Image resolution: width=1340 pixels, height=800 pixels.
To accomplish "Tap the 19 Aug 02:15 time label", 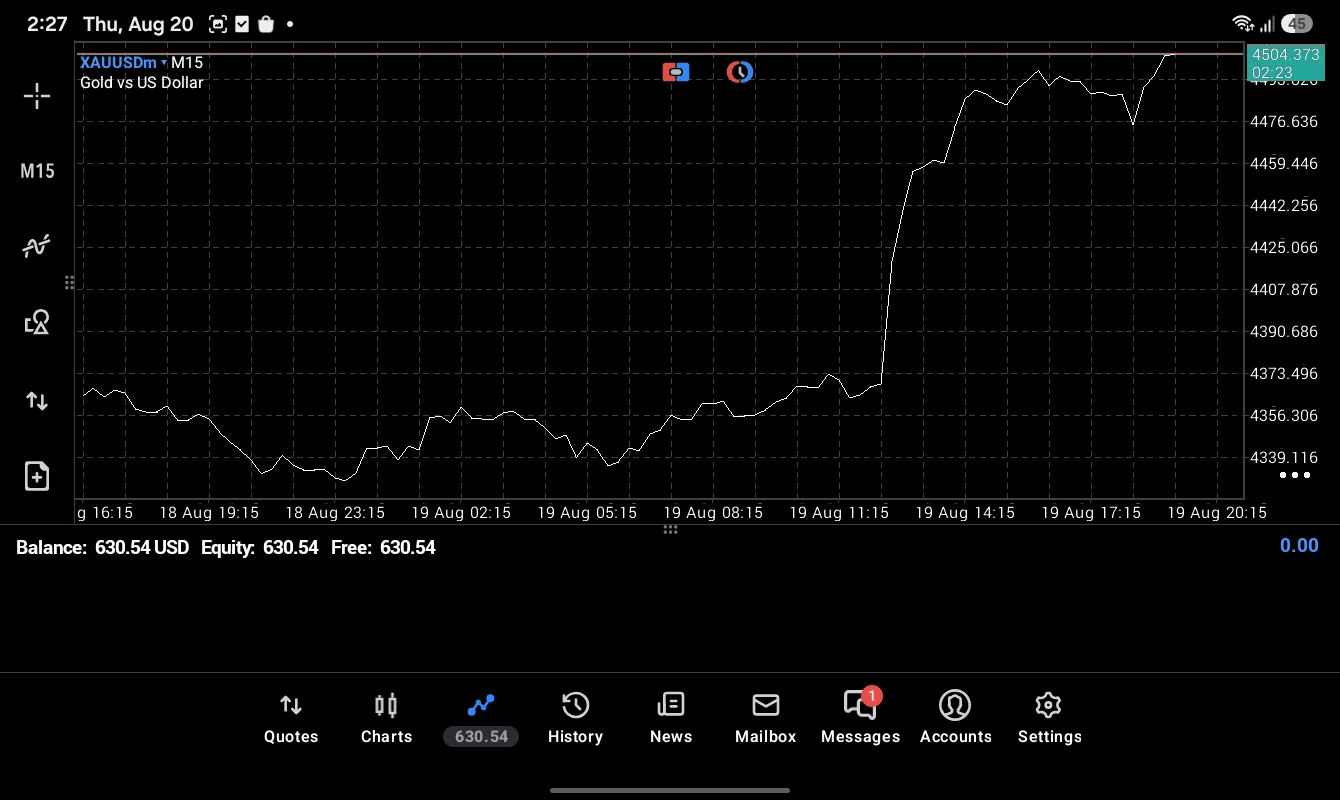I will pyautogui.click(x=461, y=513).
